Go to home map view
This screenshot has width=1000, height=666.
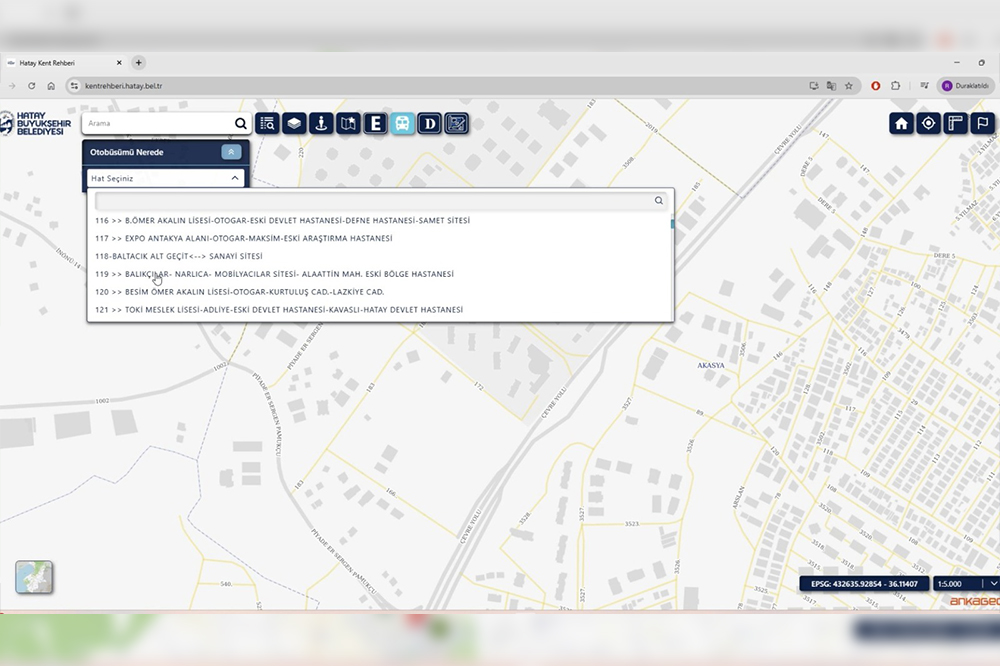[x=902, y=124]
